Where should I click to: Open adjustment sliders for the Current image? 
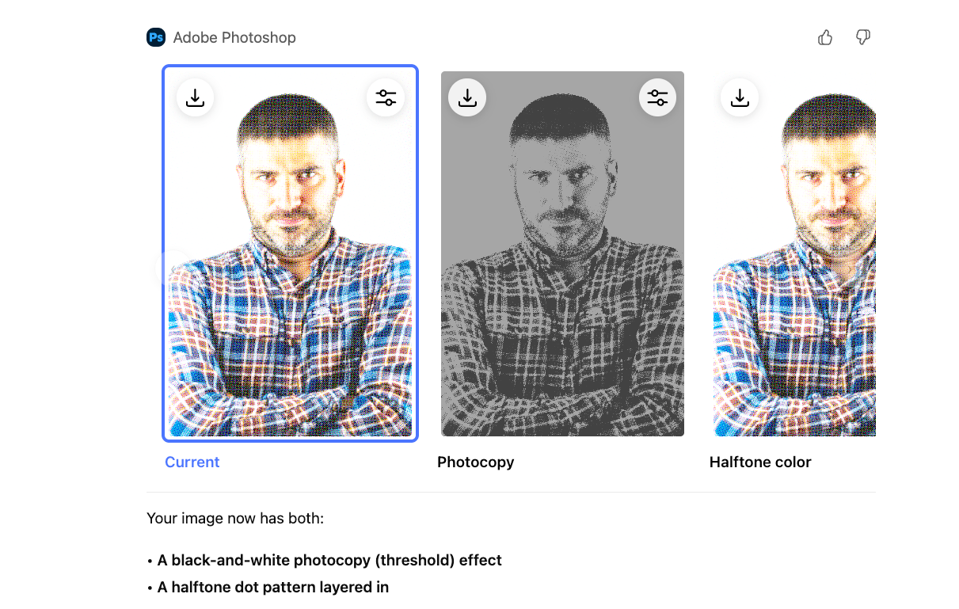(x=386, y=98)
